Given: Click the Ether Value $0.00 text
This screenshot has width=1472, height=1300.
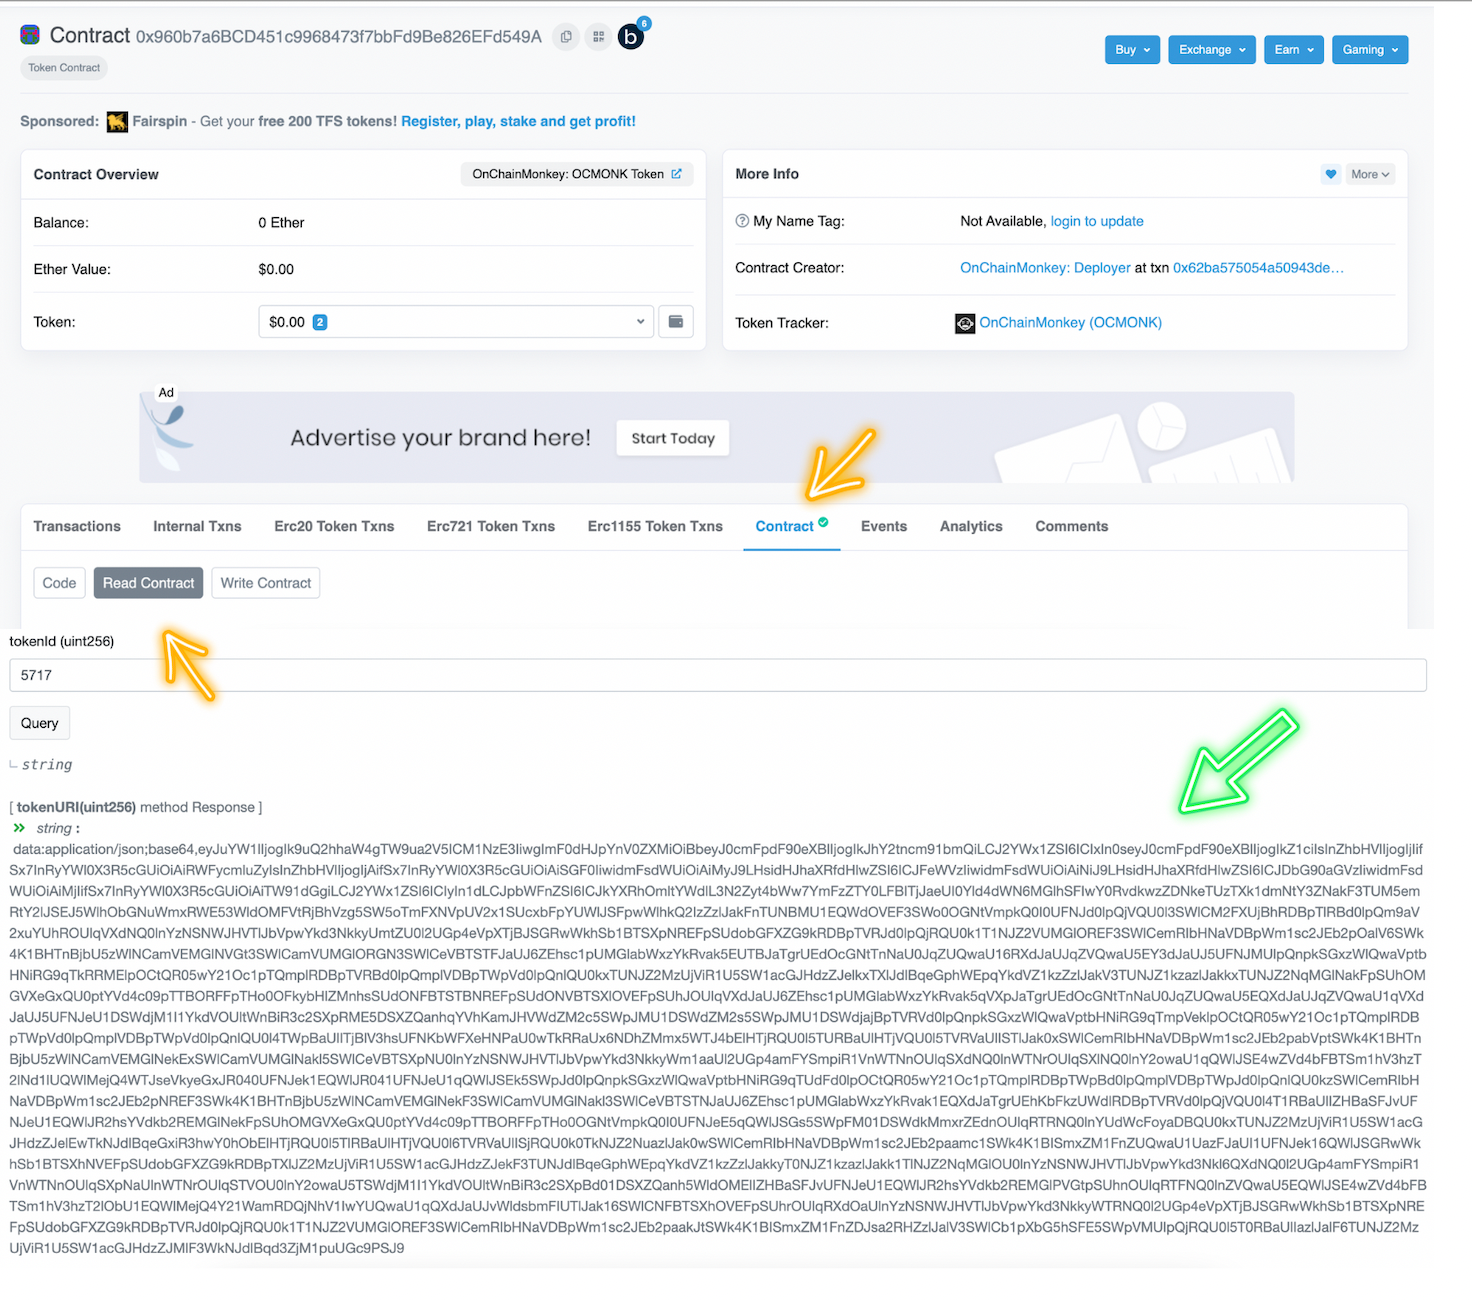Looking at the screenshot, I should (x=276, y=269).
